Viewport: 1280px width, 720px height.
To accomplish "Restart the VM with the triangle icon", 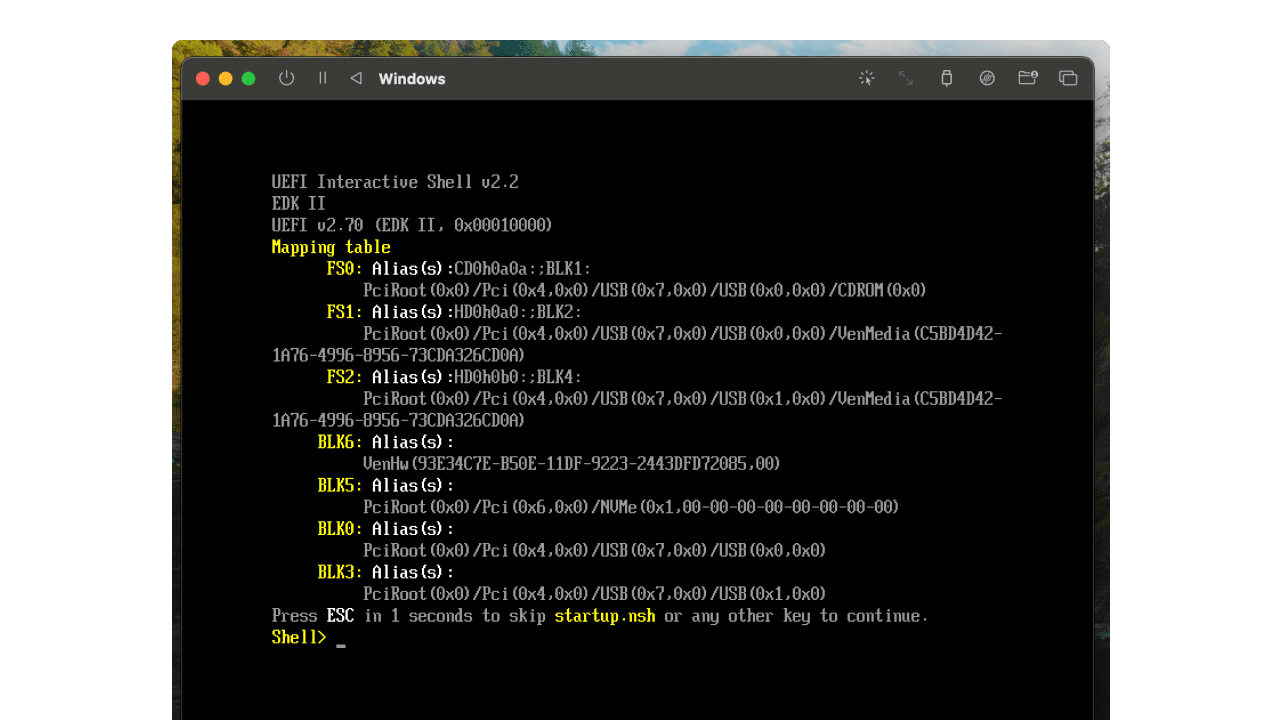I will tap(355, 78).
